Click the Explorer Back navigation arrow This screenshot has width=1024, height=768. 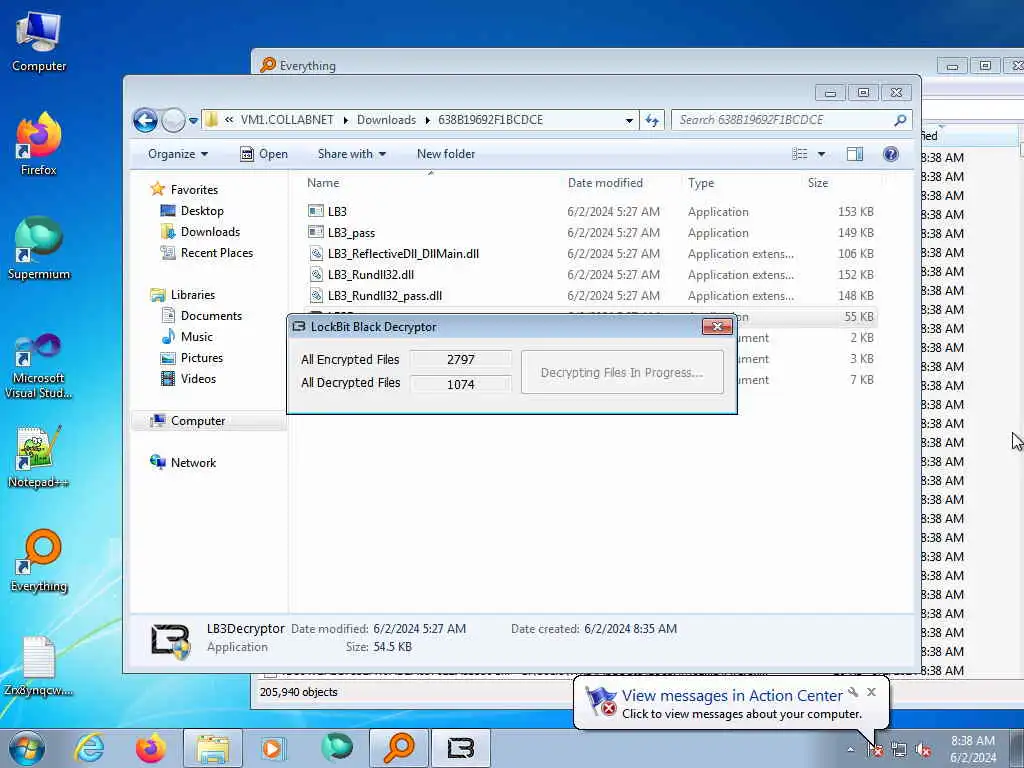click(145, 120)
